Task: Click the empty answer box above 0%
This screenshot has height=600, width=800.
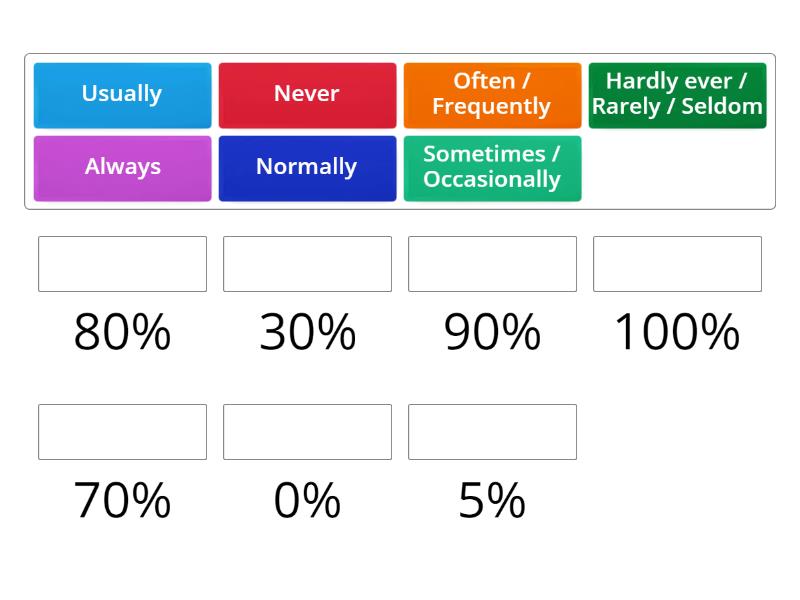Action: click(x=307, y=432)
